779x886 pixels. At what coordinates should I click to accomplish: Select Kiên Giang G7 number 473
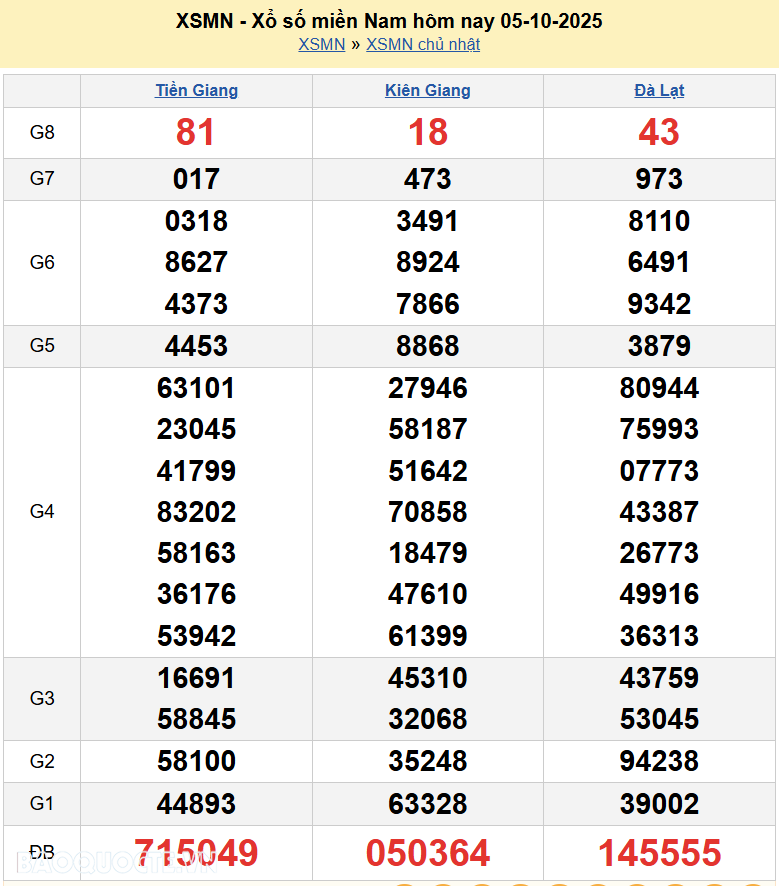coord(427,179)
